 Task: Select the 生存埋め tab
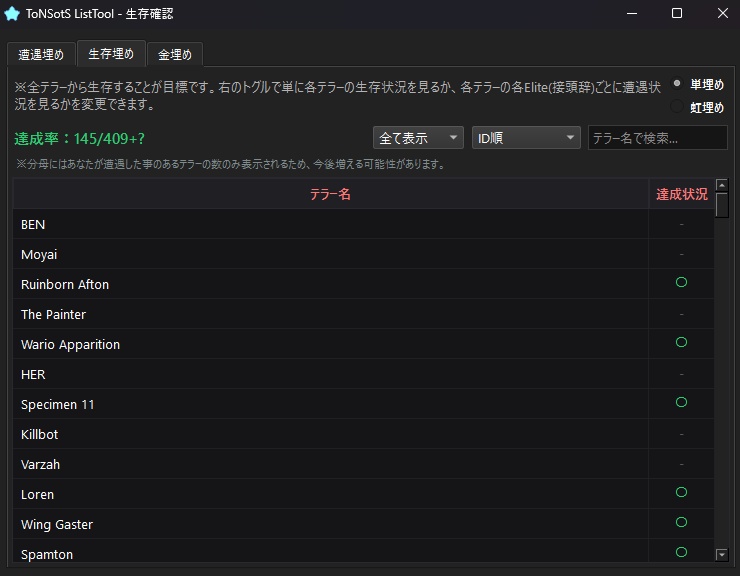[x=111, y=53]
